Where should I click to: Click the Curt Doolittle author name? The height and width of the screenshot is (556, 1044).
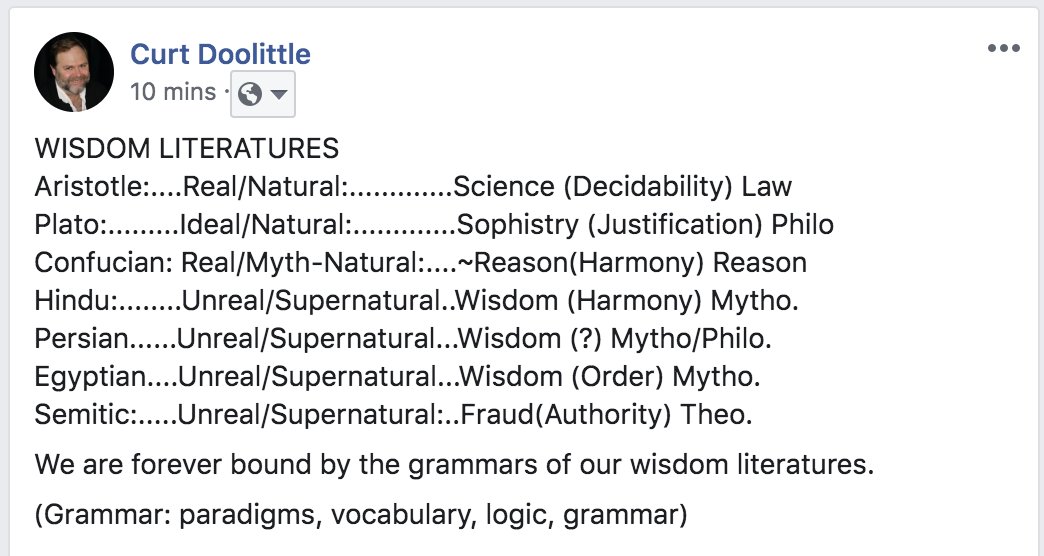pos(220,54)
